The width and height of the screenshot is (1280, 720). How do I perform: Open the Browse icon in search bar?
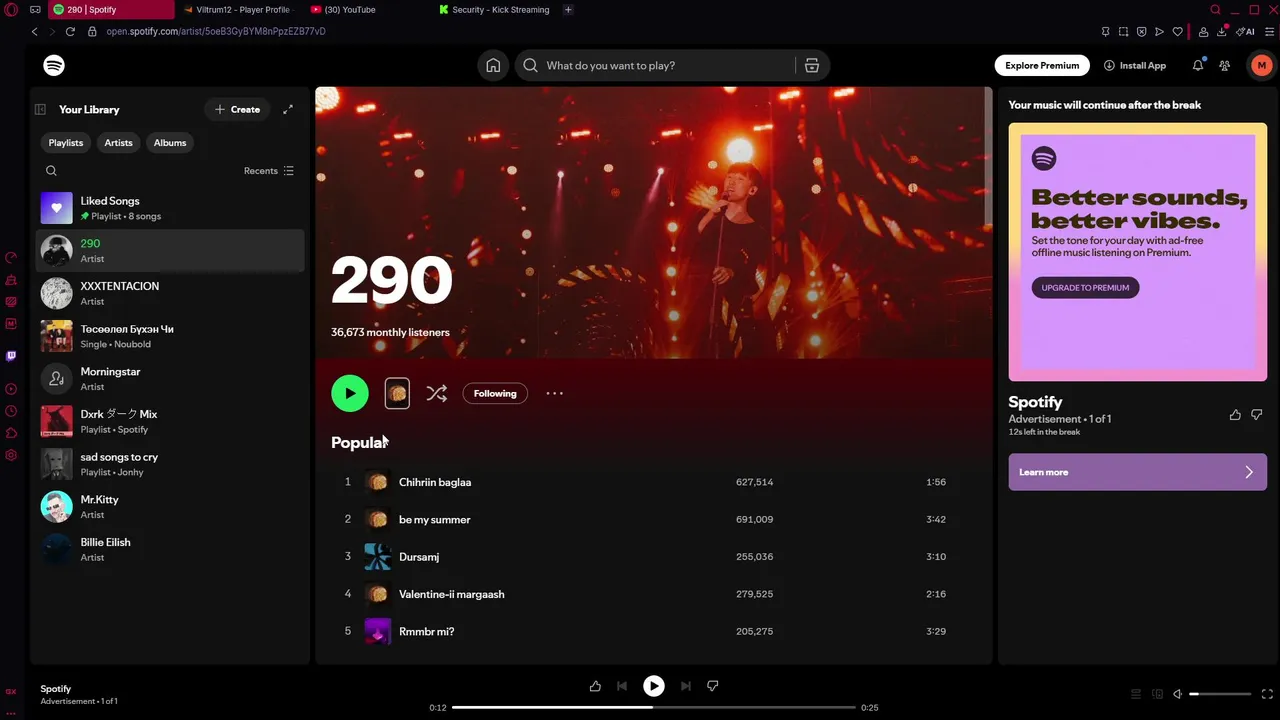(x=812, y=65)
